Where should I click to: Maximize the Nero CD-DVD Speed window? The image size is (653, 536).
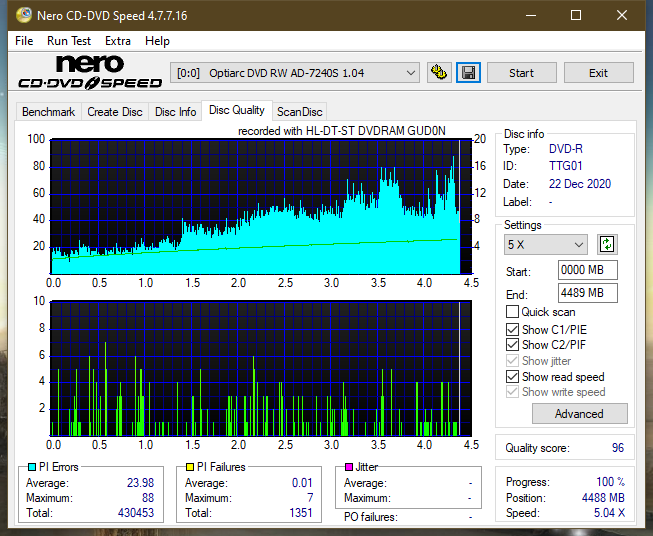[x=576, y=15]
